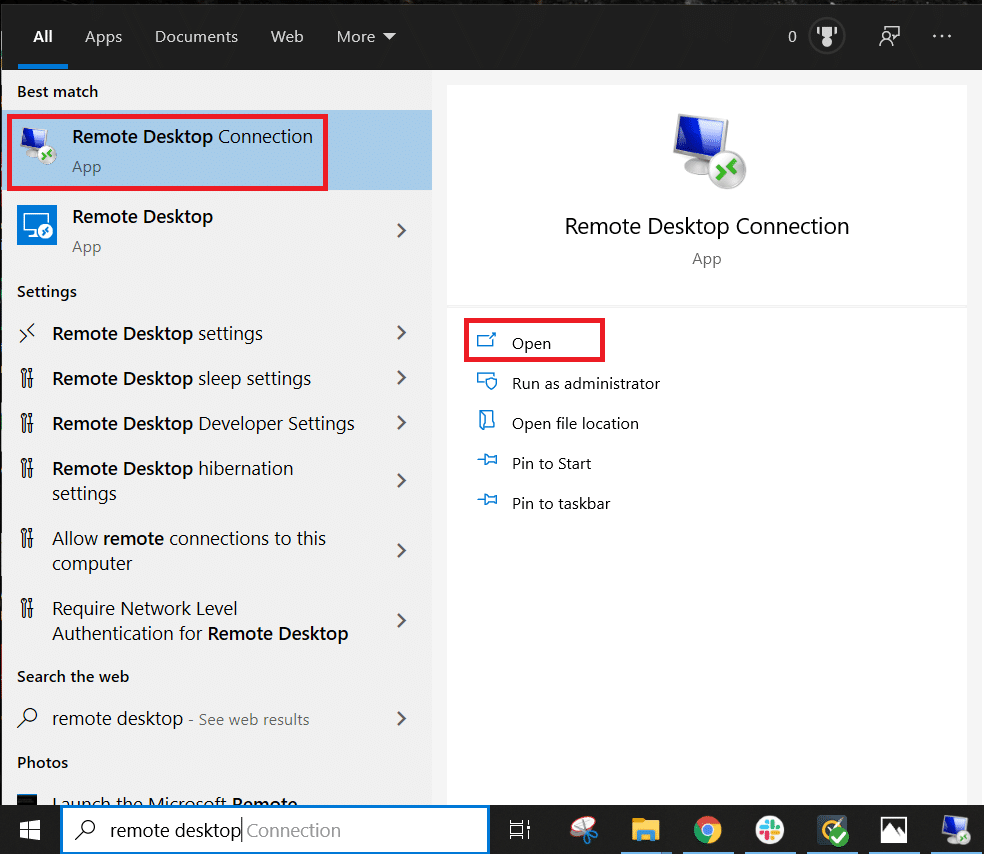Open File Explorer from the taskbar
Viewport: 984px width, 854px height.
[645, 830]
